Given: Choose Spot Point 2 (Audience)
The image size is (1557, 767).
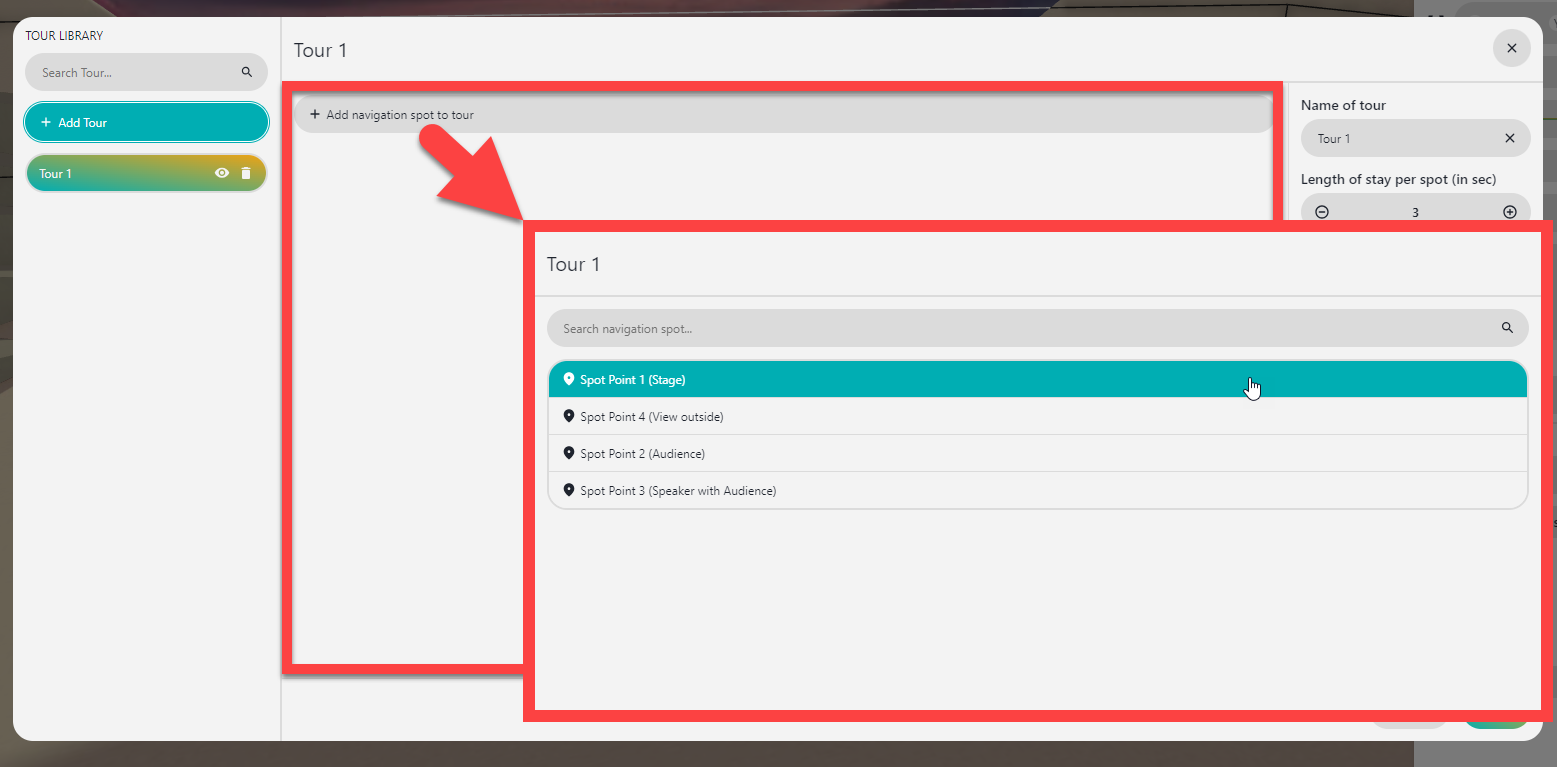Looking at the screenshot, I should click(x=642, y=454).
